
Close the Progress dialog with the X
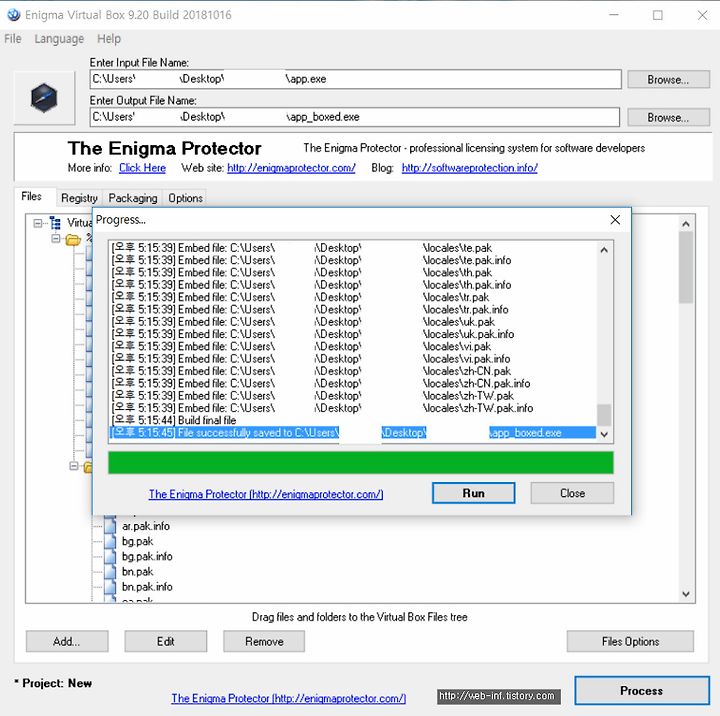[x=615, y=220]
